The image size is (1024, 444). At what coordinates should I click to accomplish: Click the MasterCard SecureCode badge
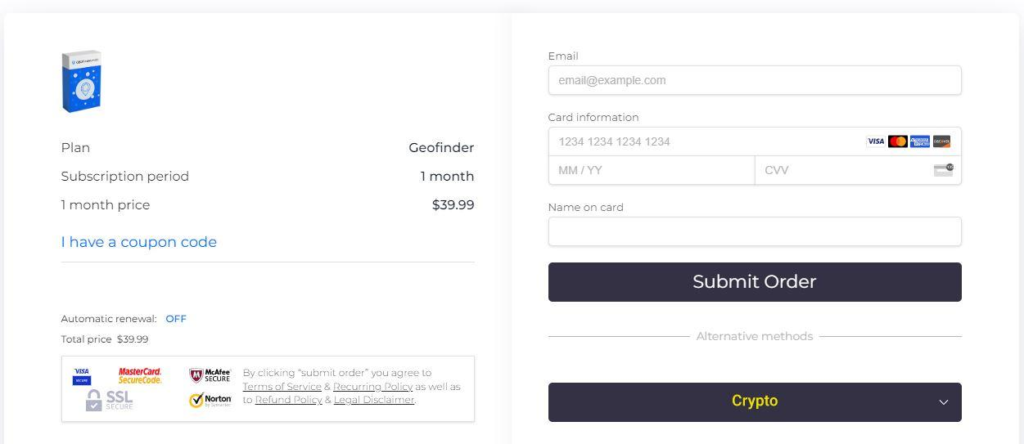coord(140,375)
